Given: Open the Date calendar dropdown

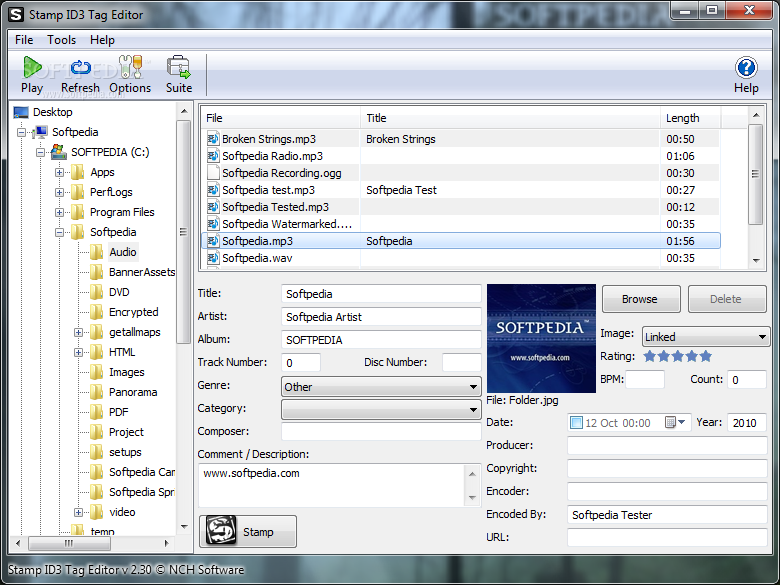Looking at the screenshot, I should click(x=676, y=422).
